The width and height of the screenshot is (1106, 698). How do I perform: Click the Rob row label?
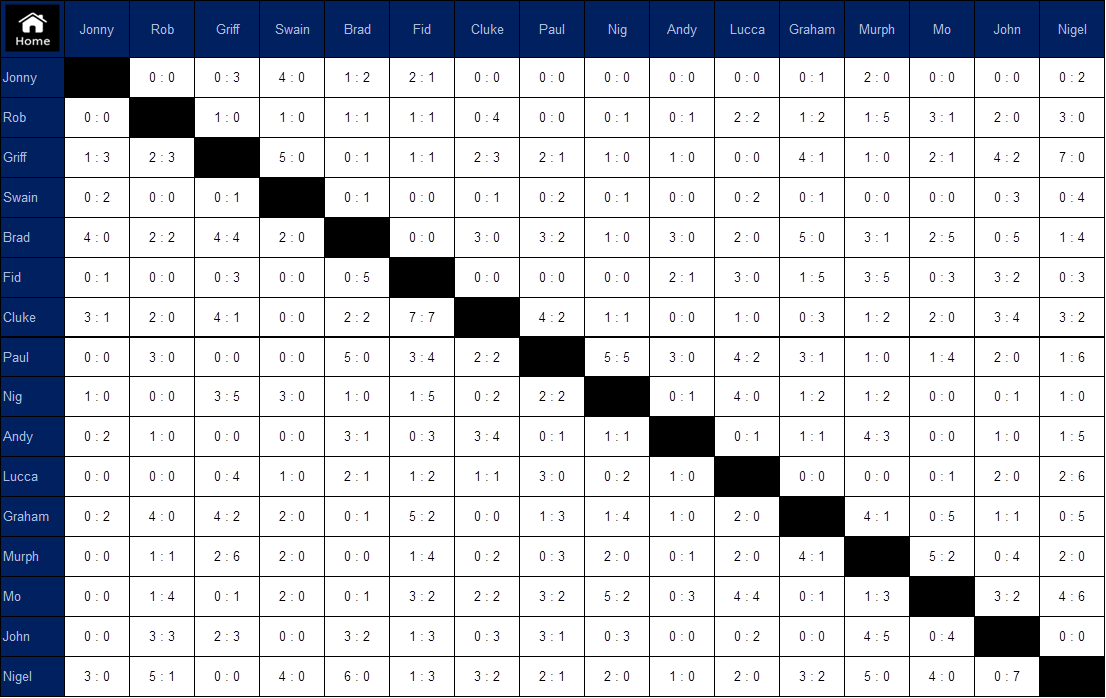[x=32, y=118]
